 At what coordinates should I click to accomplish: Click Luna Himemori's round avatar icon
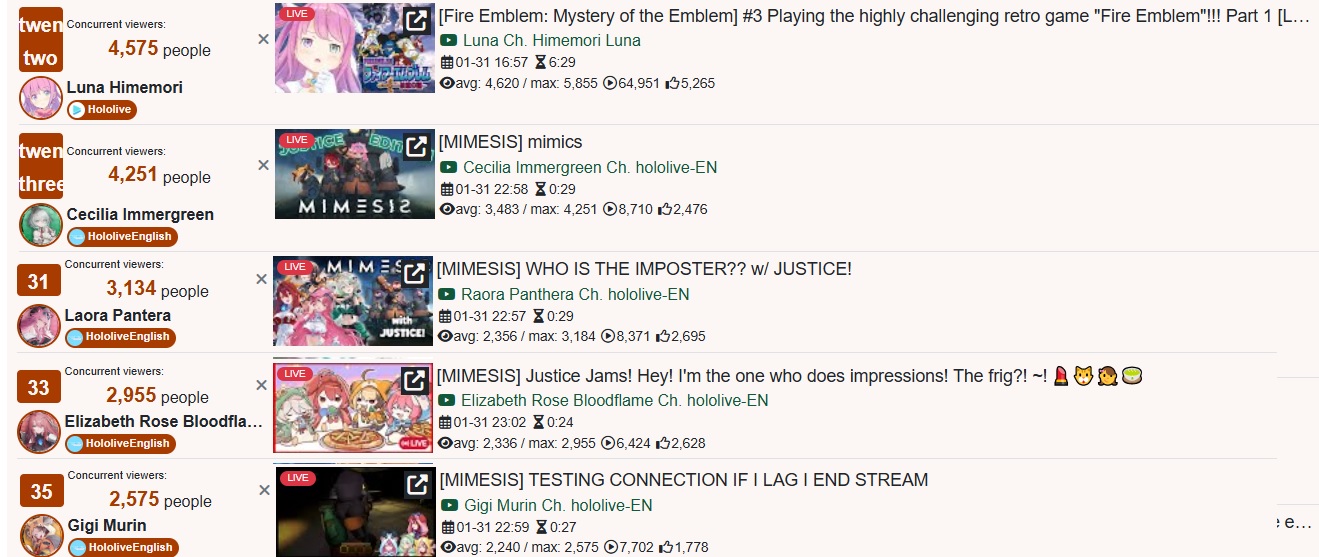[x=41, y=98]
